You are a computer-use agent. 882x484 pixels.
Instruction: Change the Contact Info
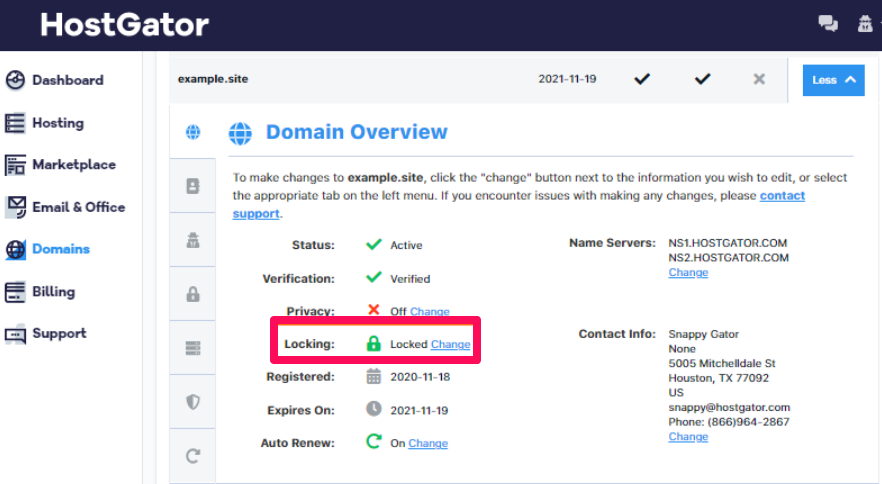(x=688, y=437)
